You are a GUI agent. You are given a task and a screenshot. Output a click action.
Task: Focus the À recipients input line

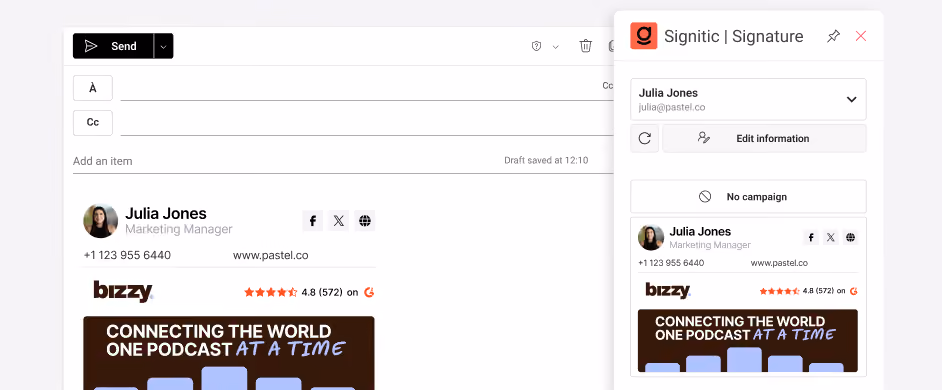pos(366,89)
